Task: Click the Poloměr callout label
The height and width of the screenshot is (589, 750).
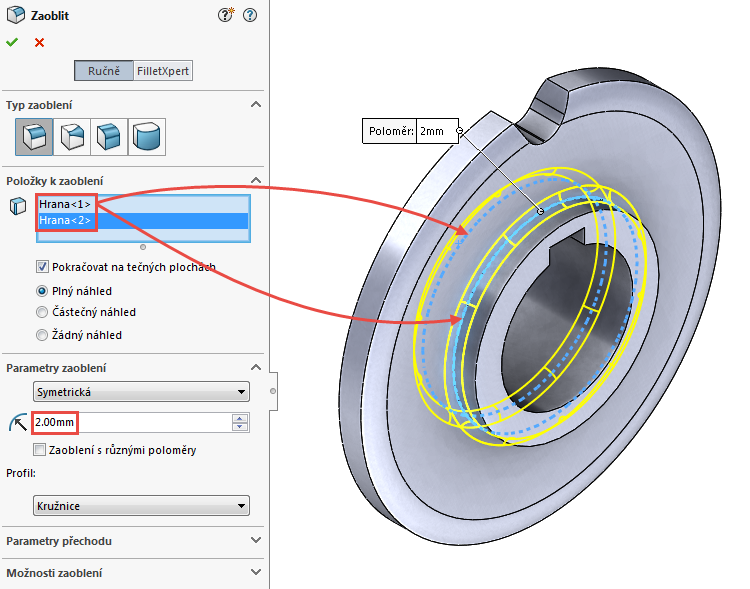Action: (391, 131)
